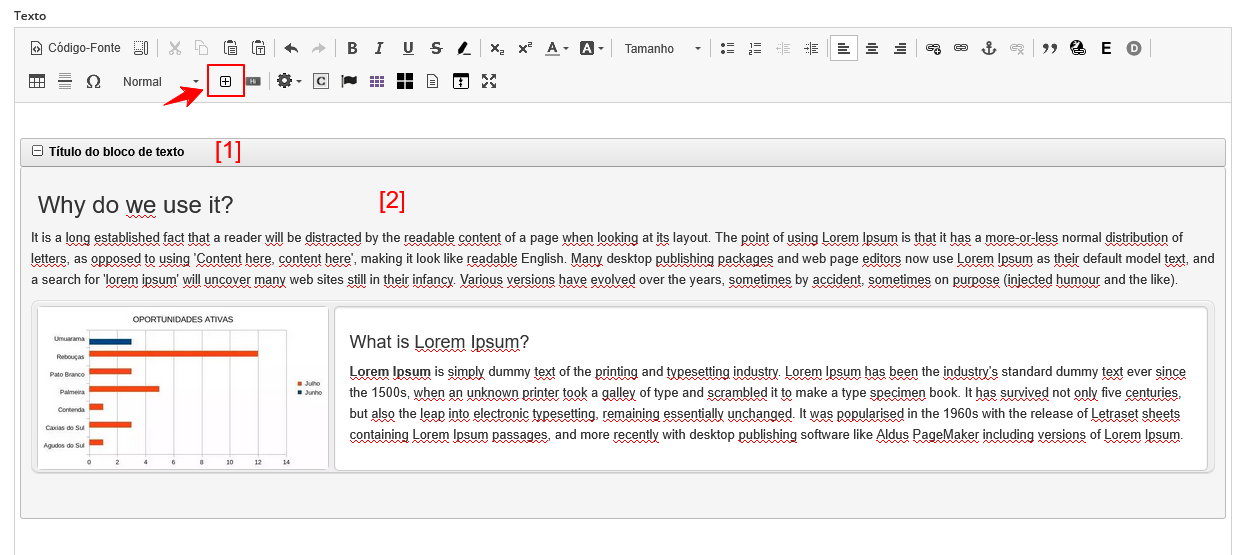Open the Tamanho font size dropdown

[662, 48]
